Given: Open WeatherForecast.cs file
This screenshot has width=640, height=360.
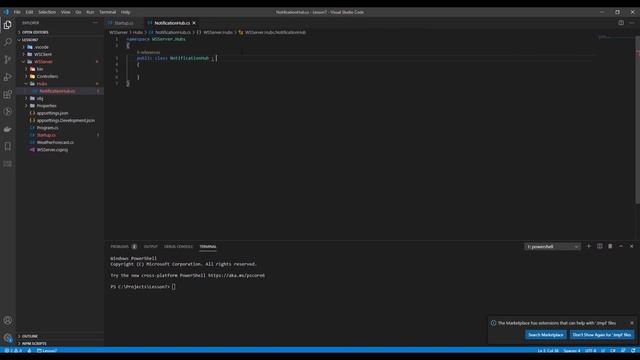Looking at the screenshot, I should tap(55, 142).
